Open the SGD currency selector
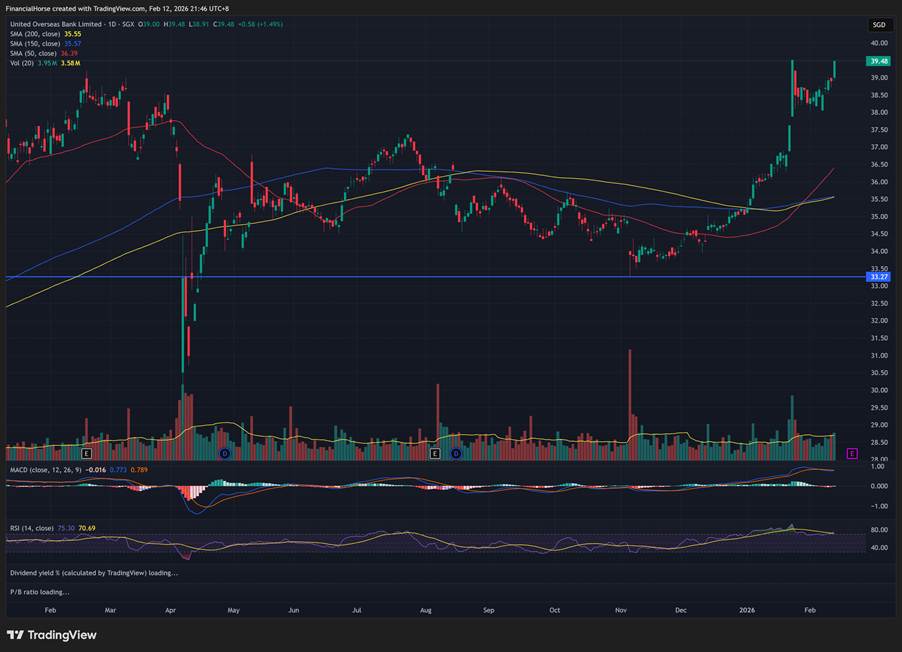902x652 pixels. 879,25
